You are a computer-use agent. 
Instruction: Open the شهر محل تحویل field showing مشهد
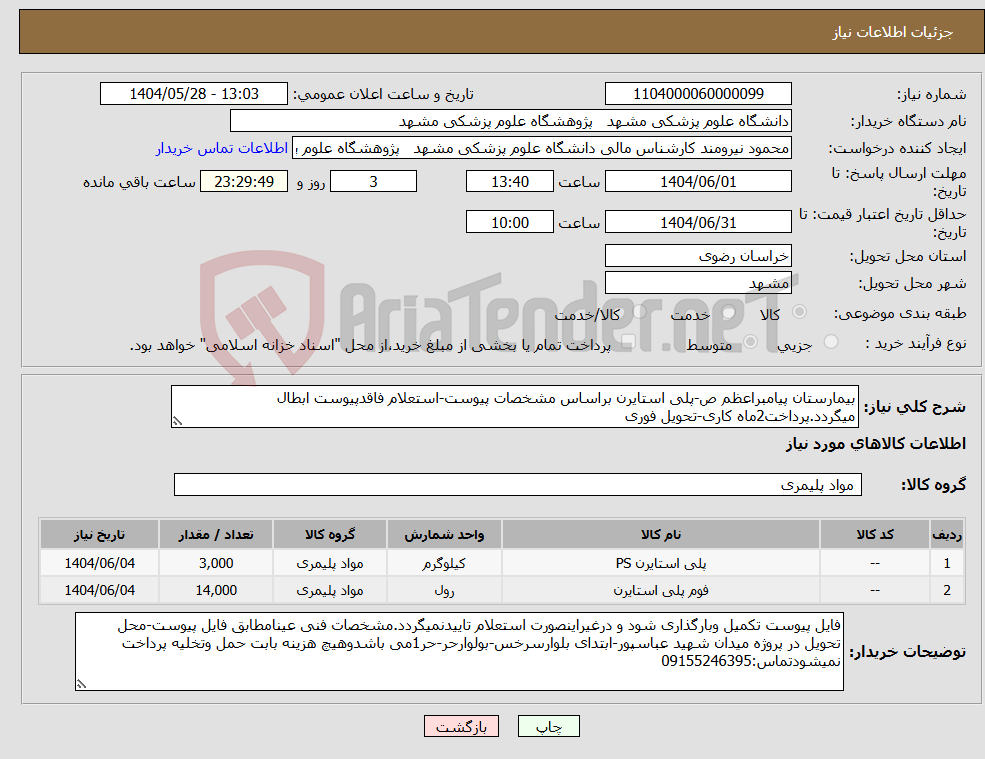[x=697, y=282]
